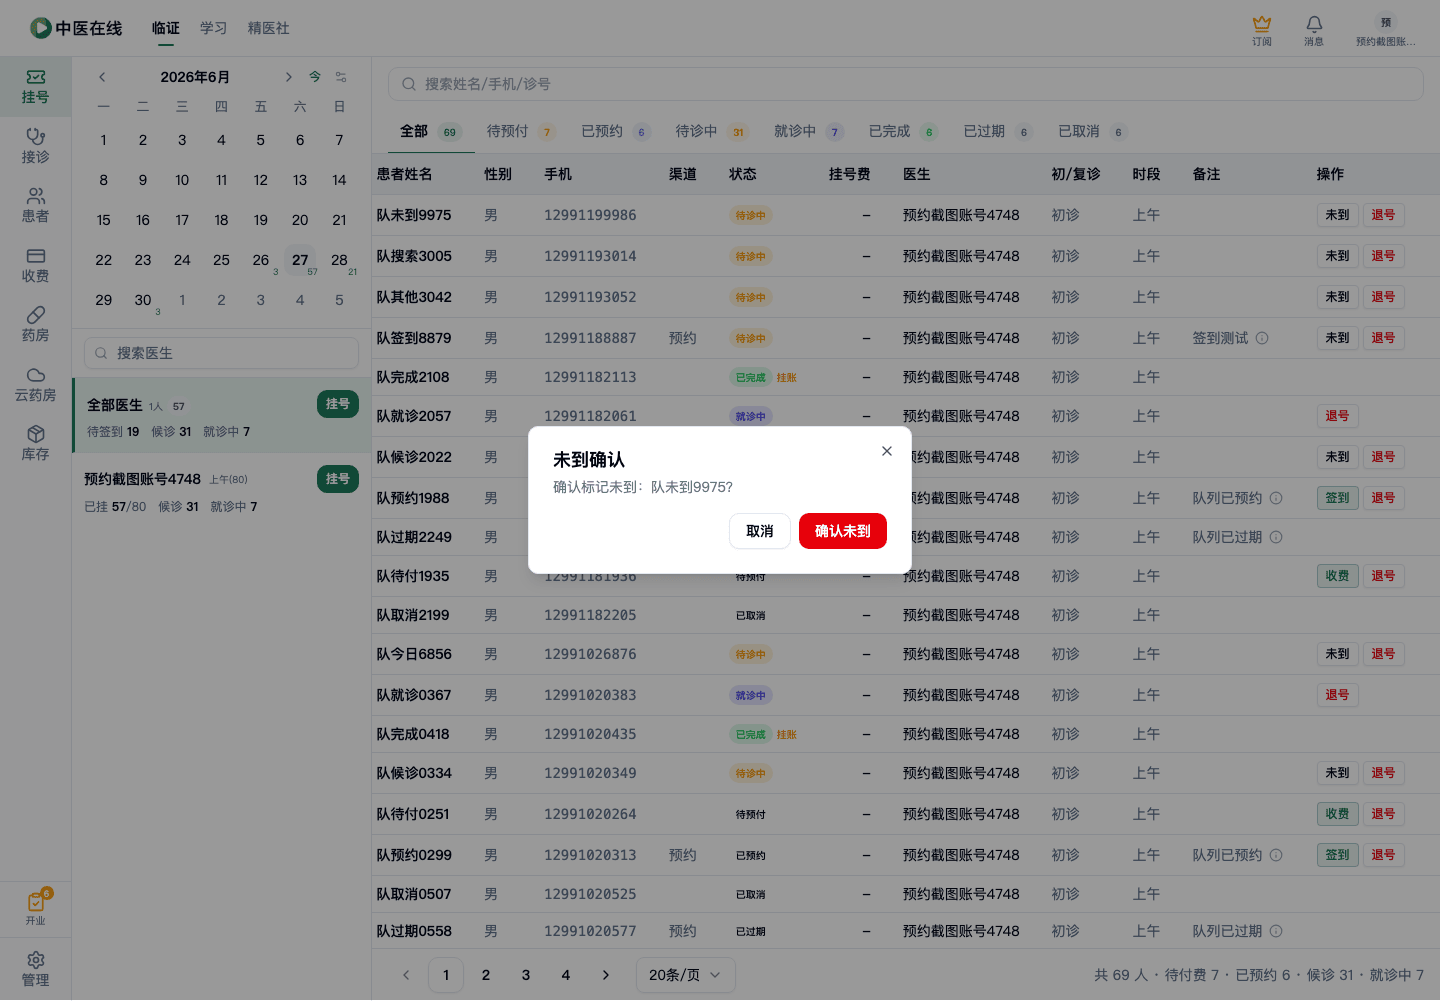Click info icon next to 签到测试 note
Screen dimensions: 1440x1001
[1262, 338]
